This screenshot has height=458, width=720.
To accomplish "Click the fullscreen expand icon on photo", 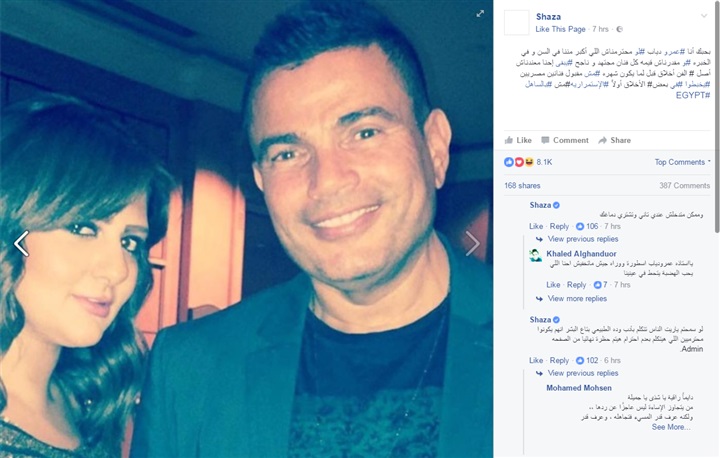I will (480, 14).
